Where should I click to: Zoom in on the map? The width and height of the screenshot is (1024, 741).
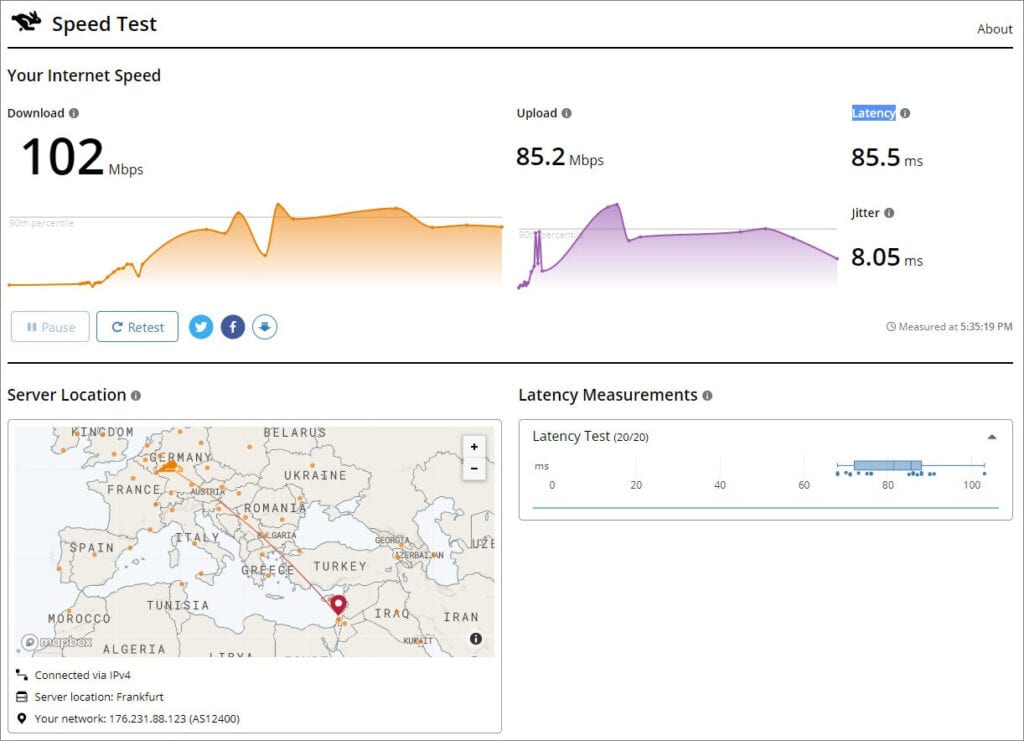tap(474, 447)
